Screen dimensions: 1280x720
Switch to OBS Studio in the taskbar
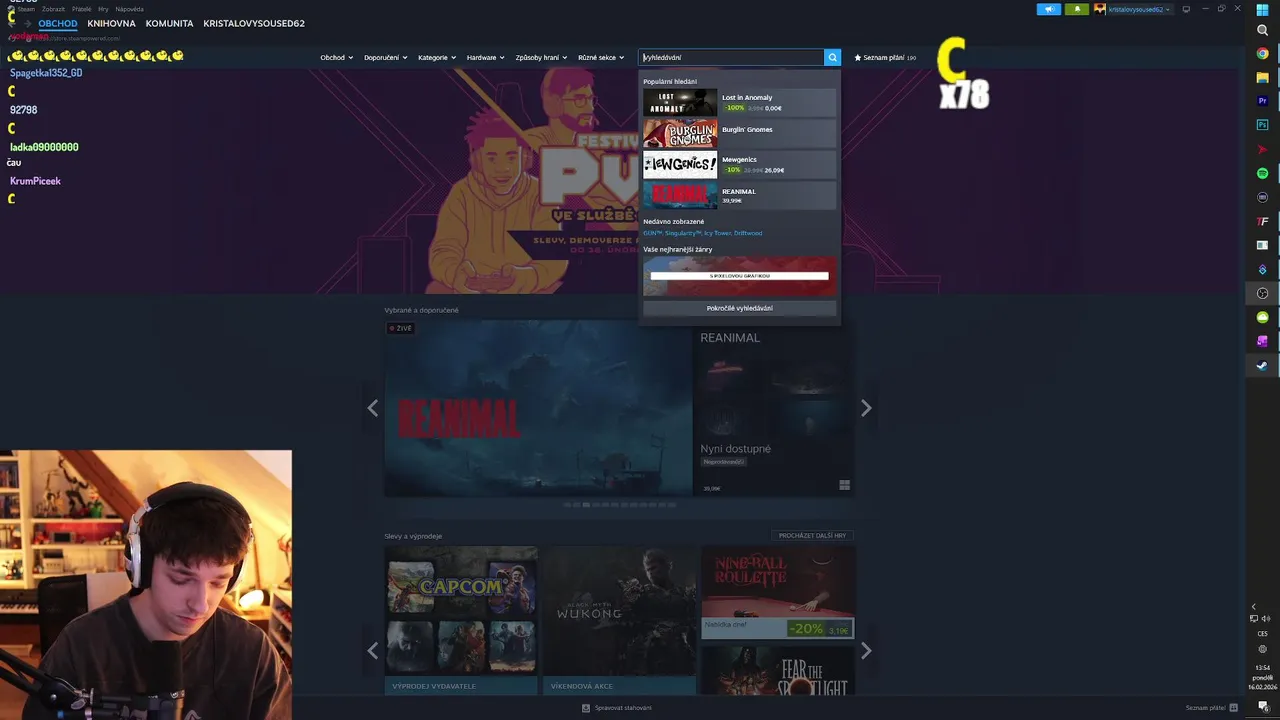pyautogui.click(x=1262, y=293)
